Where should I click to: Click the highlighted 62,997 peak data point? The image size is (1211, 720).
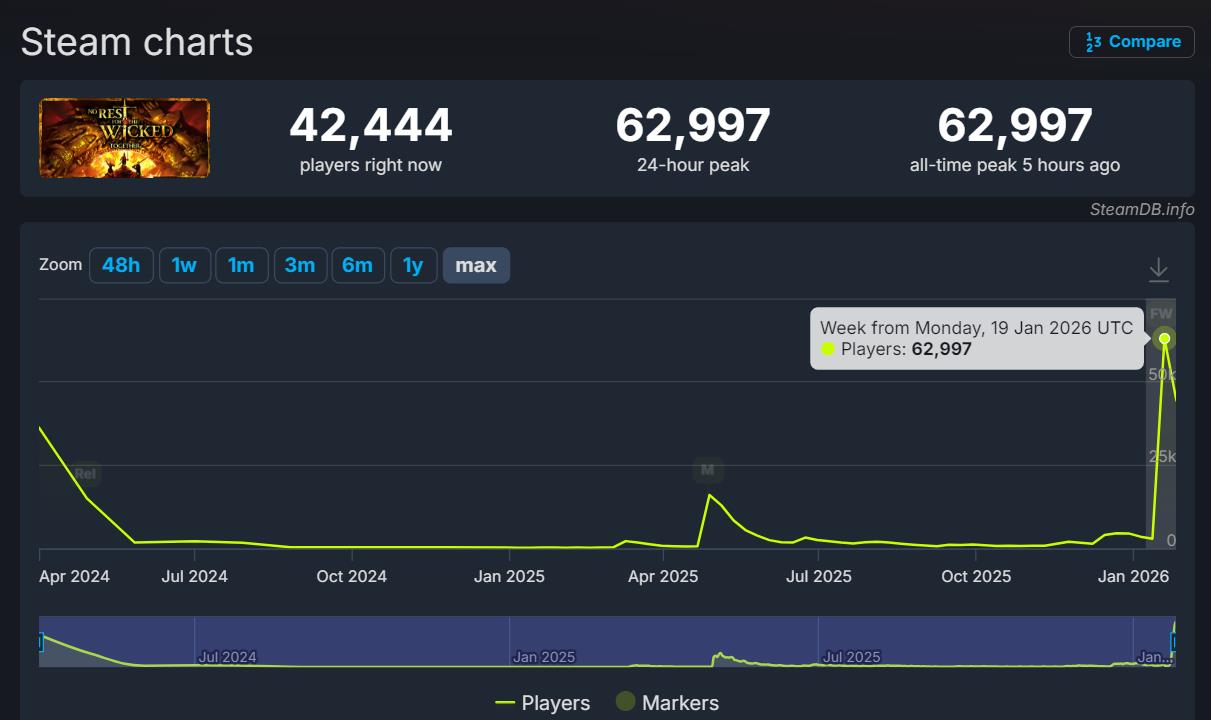pyautogui.click(x=1164, y=338)
